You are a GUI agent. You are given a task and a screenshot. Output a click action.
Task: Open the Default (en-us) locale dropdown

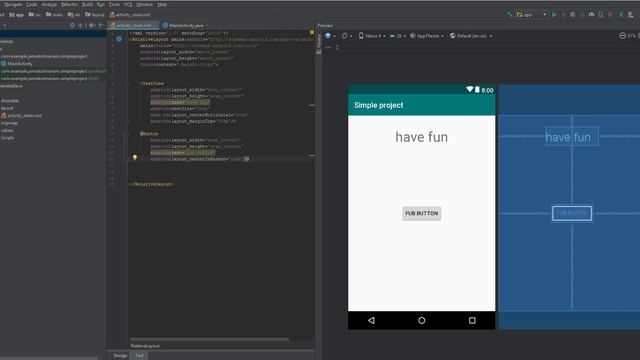pyautogui.click(x=471, y=36)
